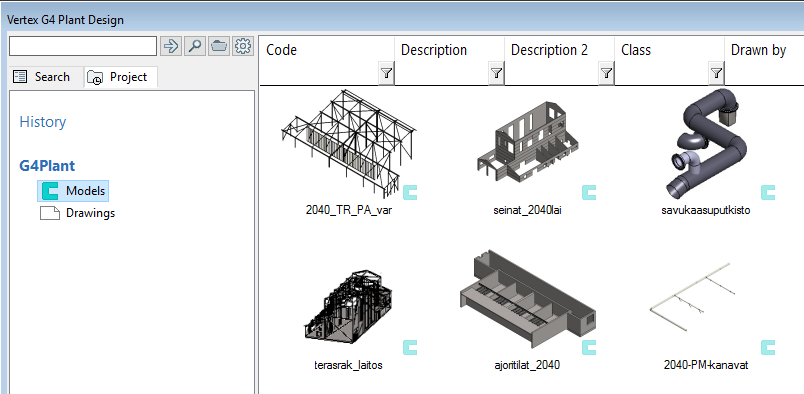Select the terasrak_laitos model thumbnail
The width and height of the screenshot is (804, 394).
[349, 304]
